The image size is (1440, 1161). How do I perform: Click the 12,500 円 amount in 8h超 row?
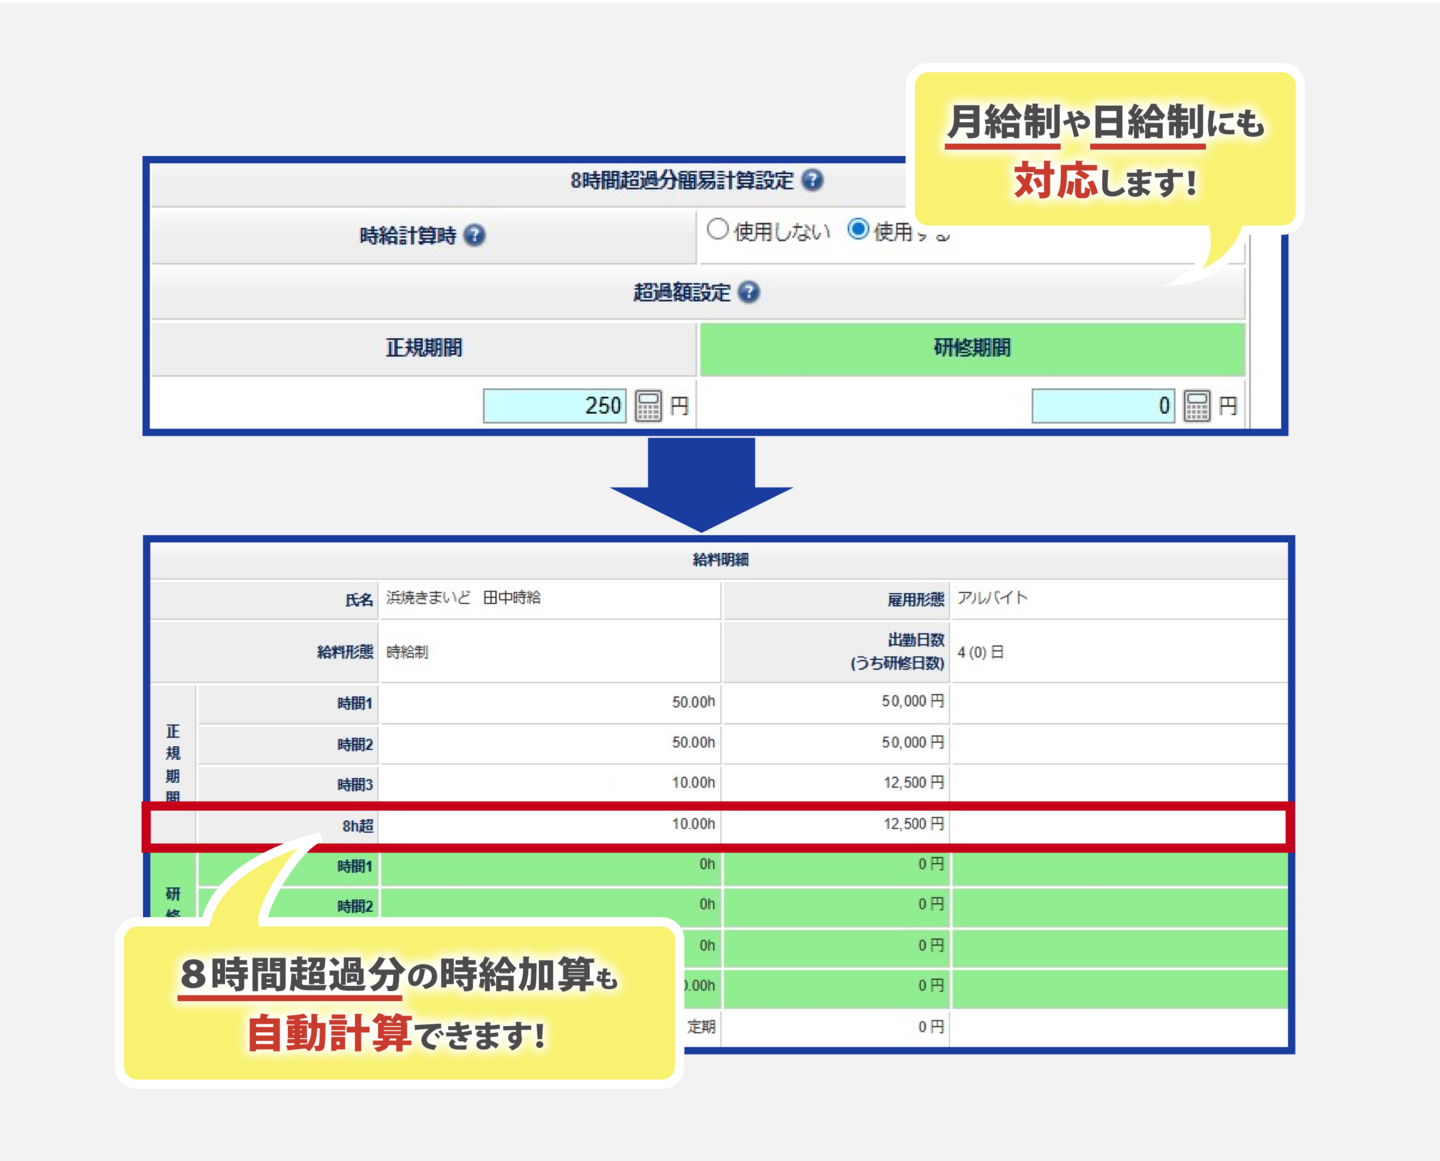click(912, 824)
